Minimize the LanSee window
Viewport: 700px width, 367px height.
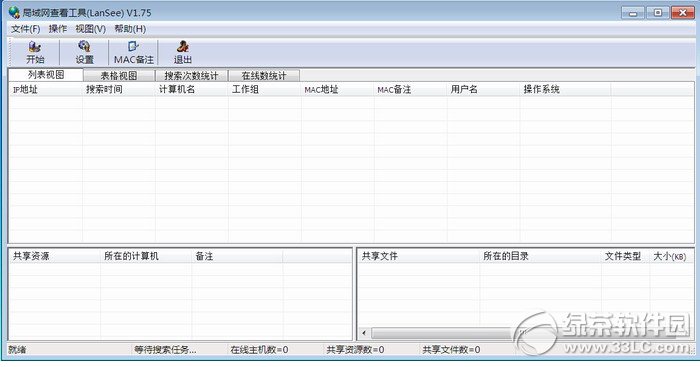tap(633, 13)
